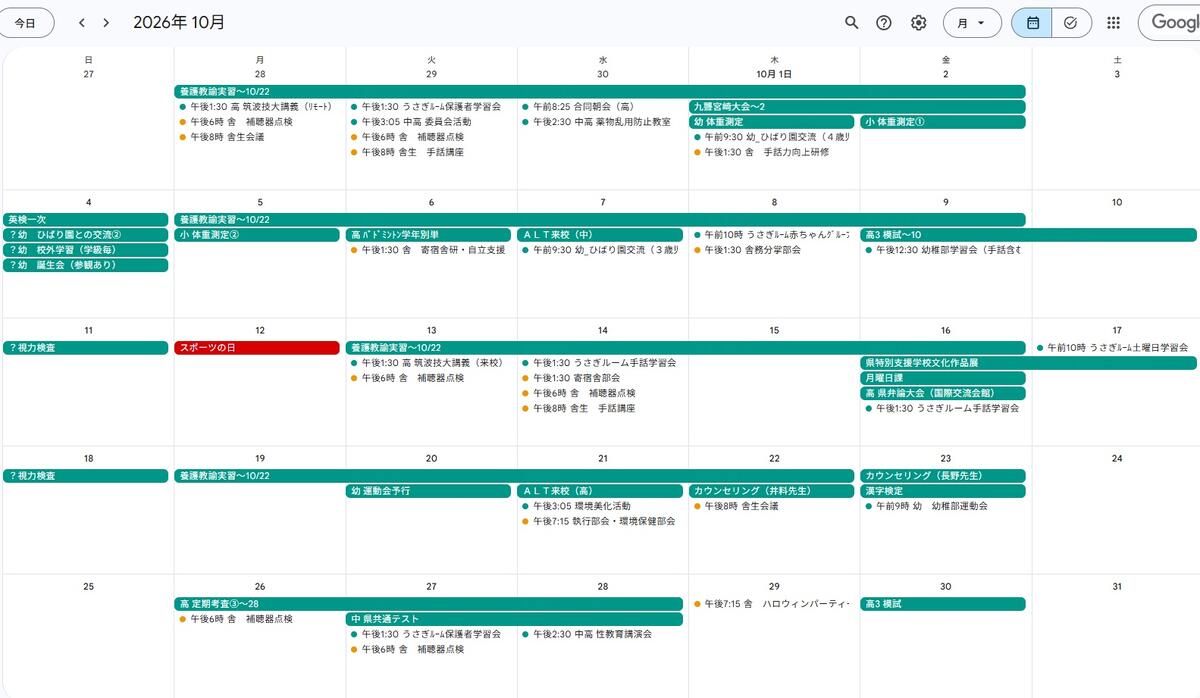The width and height of the screenshot is (1200, 698).
Task: Select date number 31
Action: 1117,586
